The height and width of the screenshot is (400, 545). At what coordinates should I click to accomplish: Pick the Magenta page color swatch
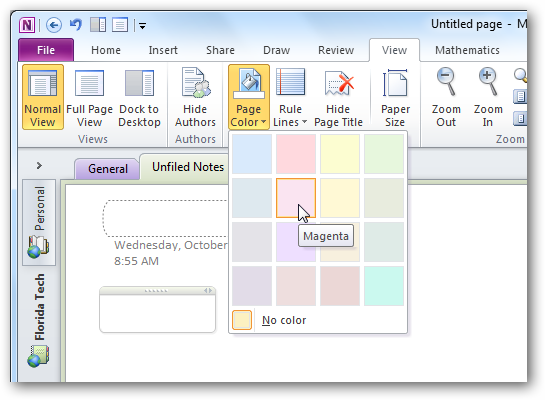[x=296, y=198]
